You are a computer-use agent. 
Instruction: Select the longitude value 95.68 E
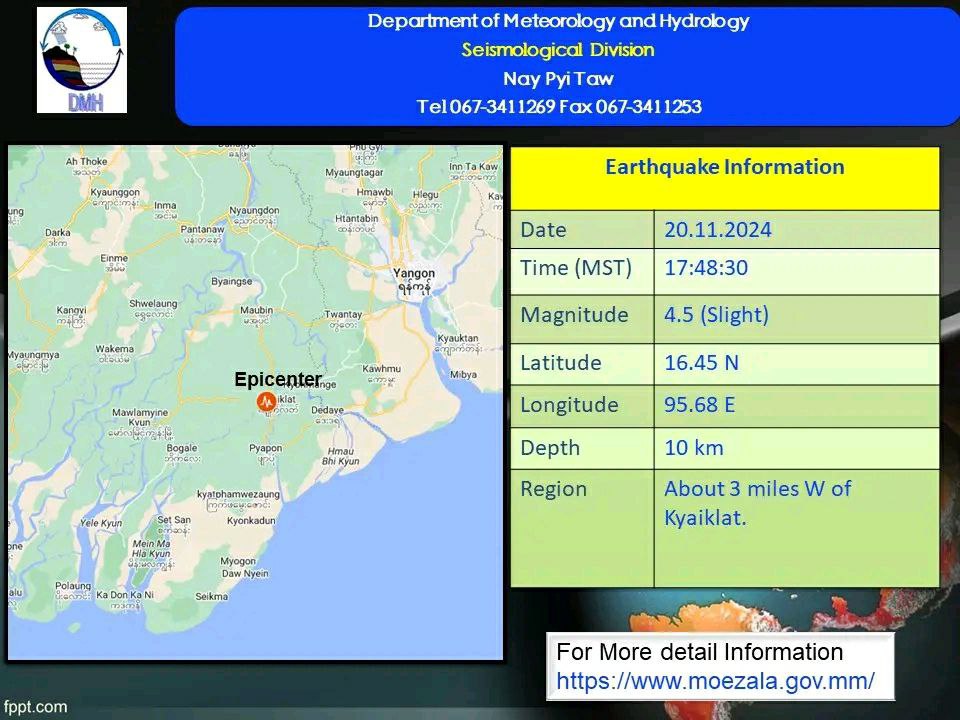click(701, 405)
